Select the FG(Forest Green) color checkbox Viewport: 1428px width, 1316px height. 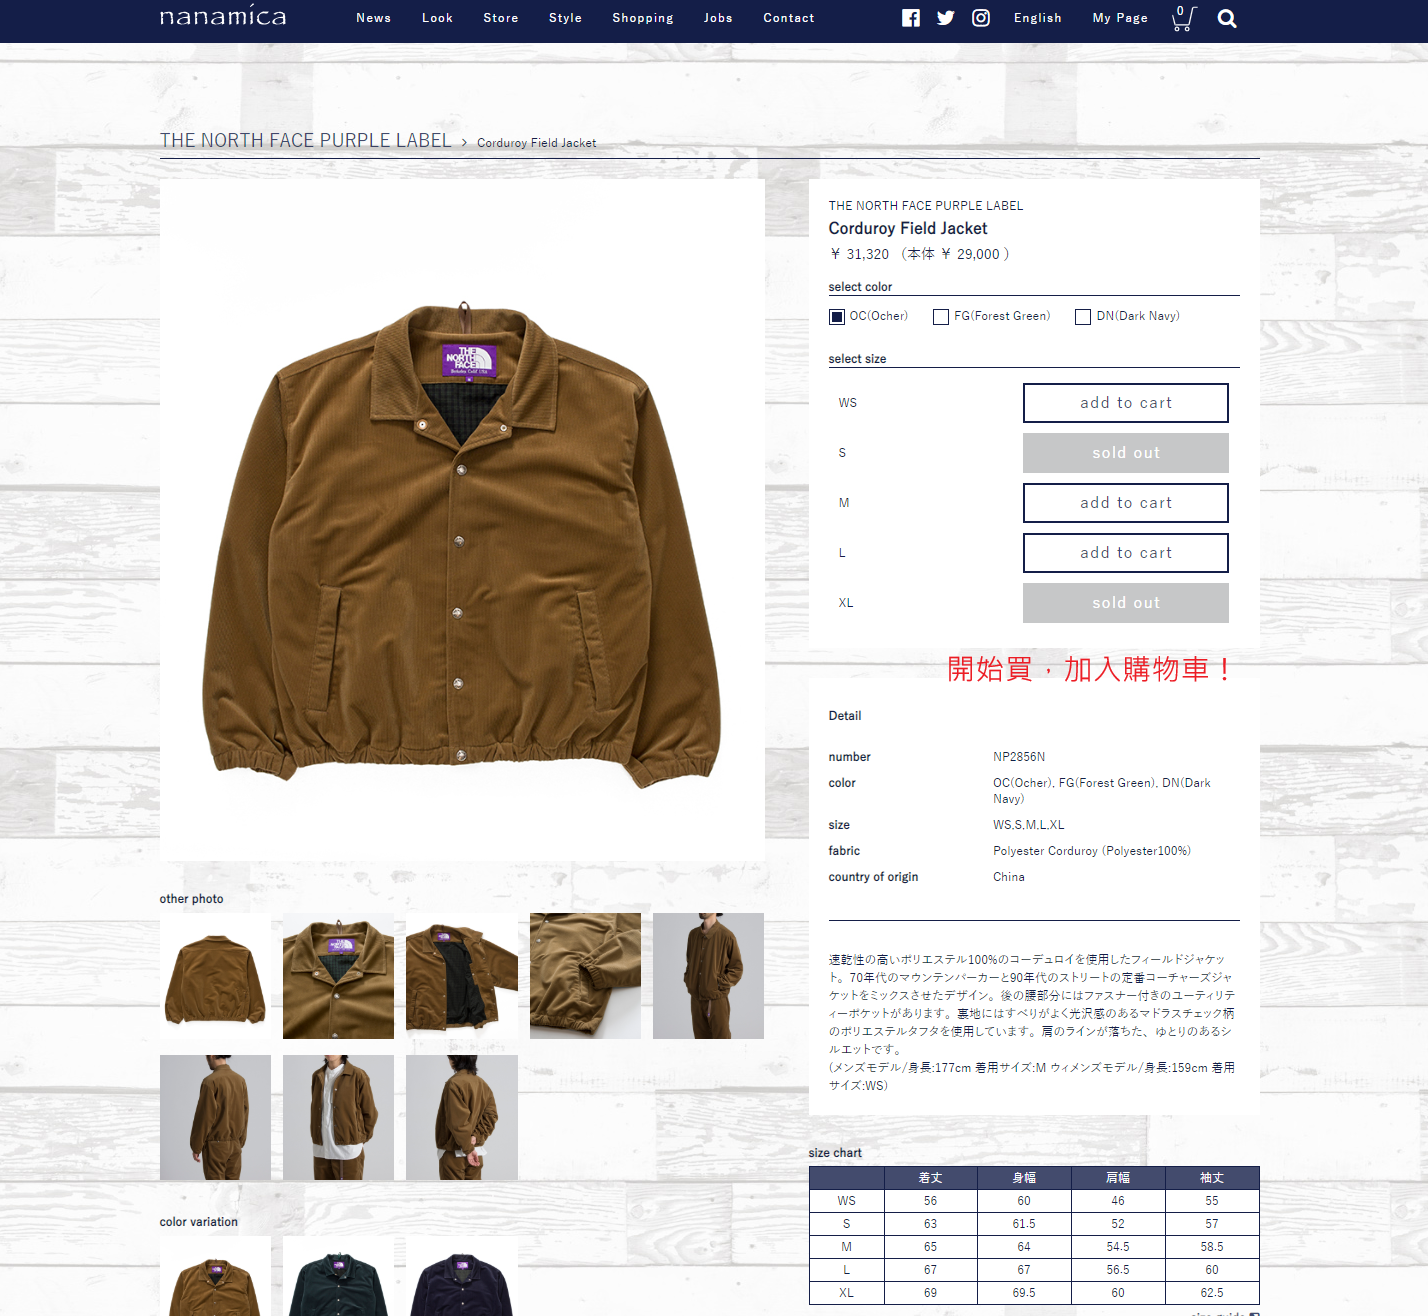(941, 317)
